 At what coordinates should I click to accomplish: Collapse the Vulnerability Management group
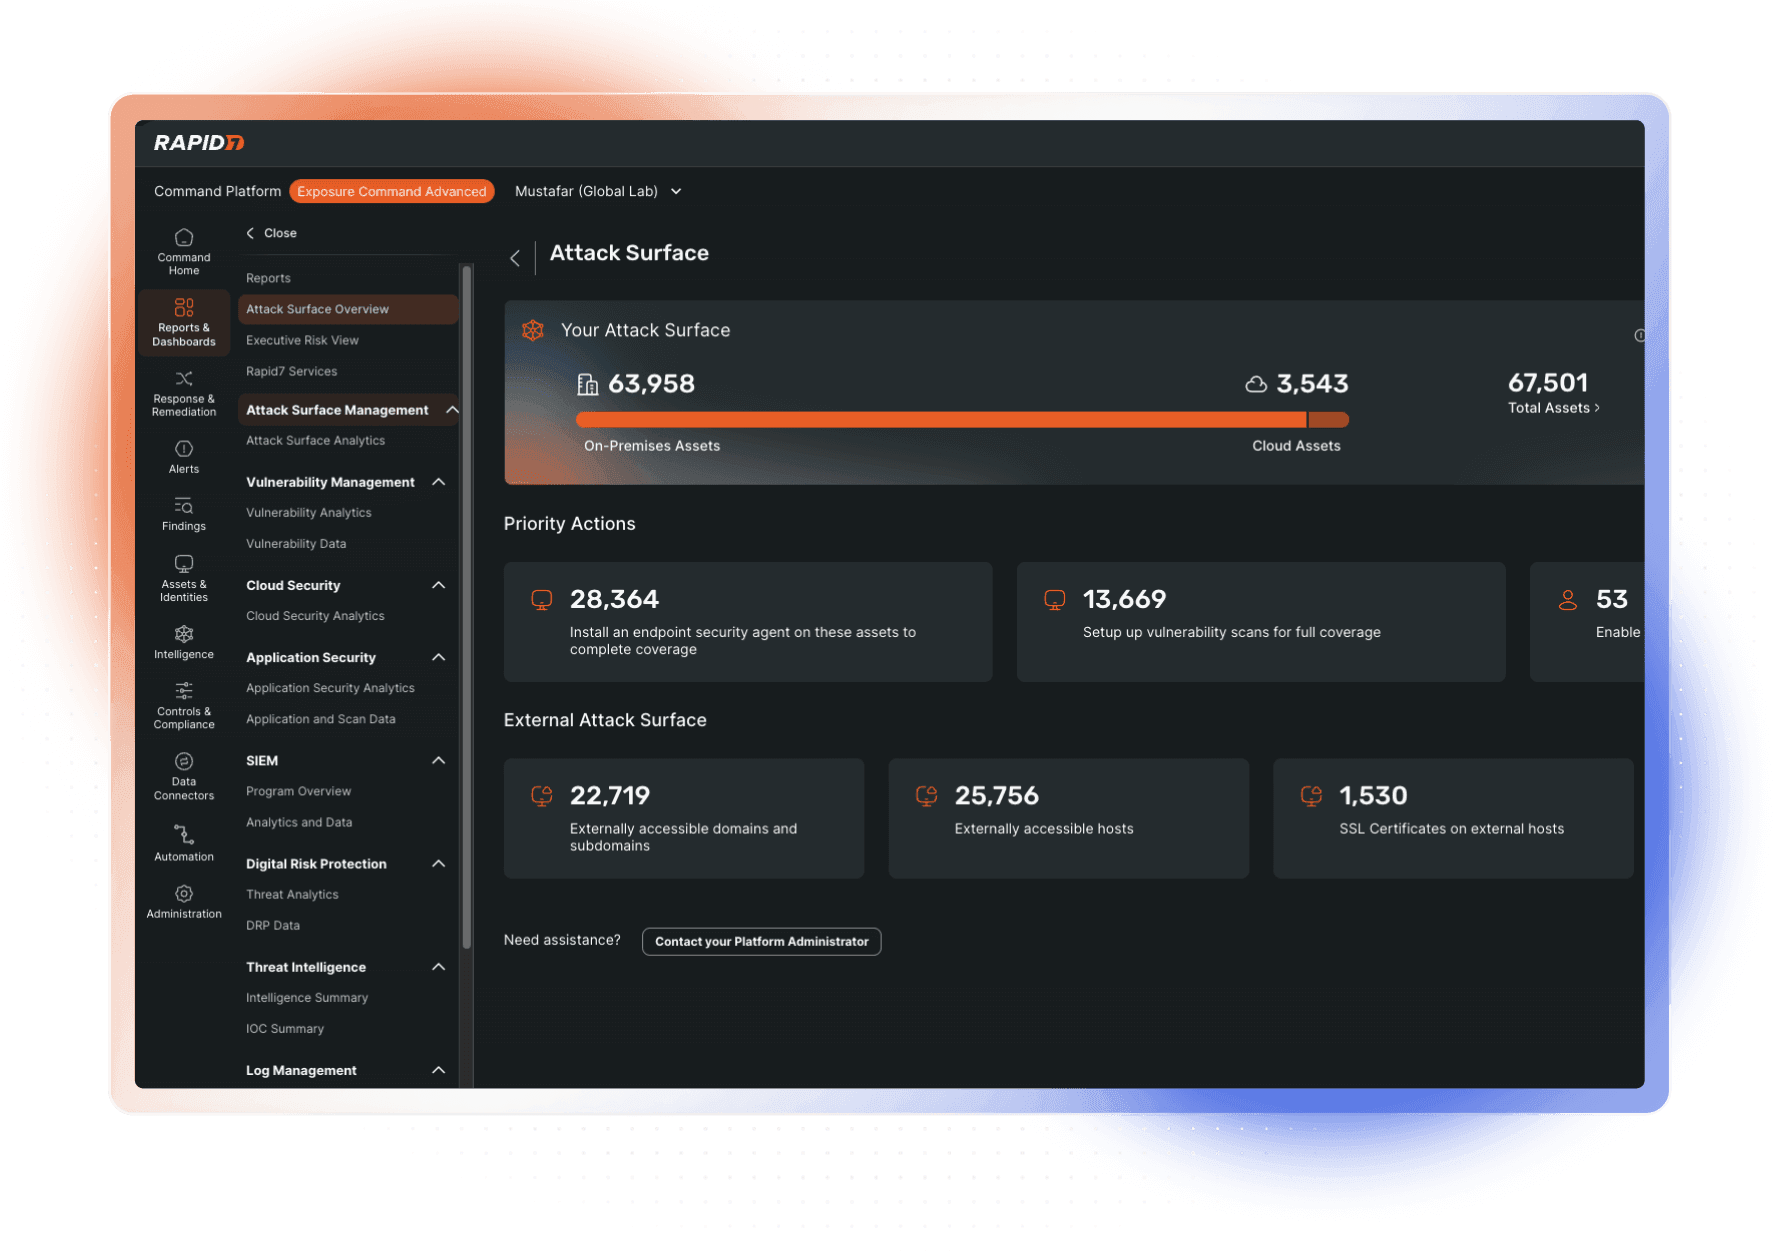[438, 482]
